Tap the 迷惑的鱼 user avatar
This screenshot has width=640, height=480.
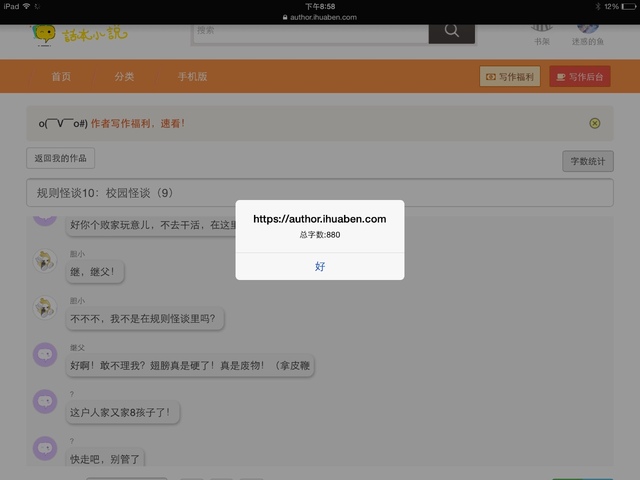tap(587, 32)
